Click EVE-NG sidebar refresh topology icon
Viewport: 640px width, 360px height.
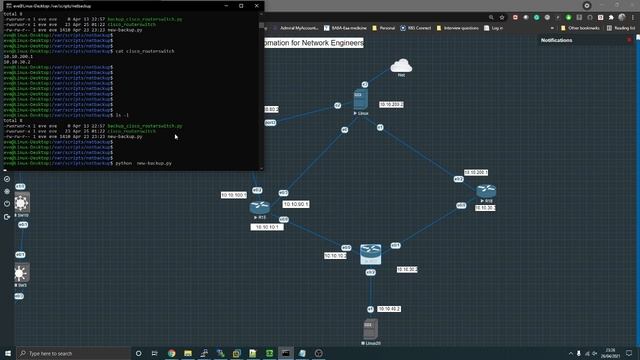pyautogui.click(x=7, y=191)
